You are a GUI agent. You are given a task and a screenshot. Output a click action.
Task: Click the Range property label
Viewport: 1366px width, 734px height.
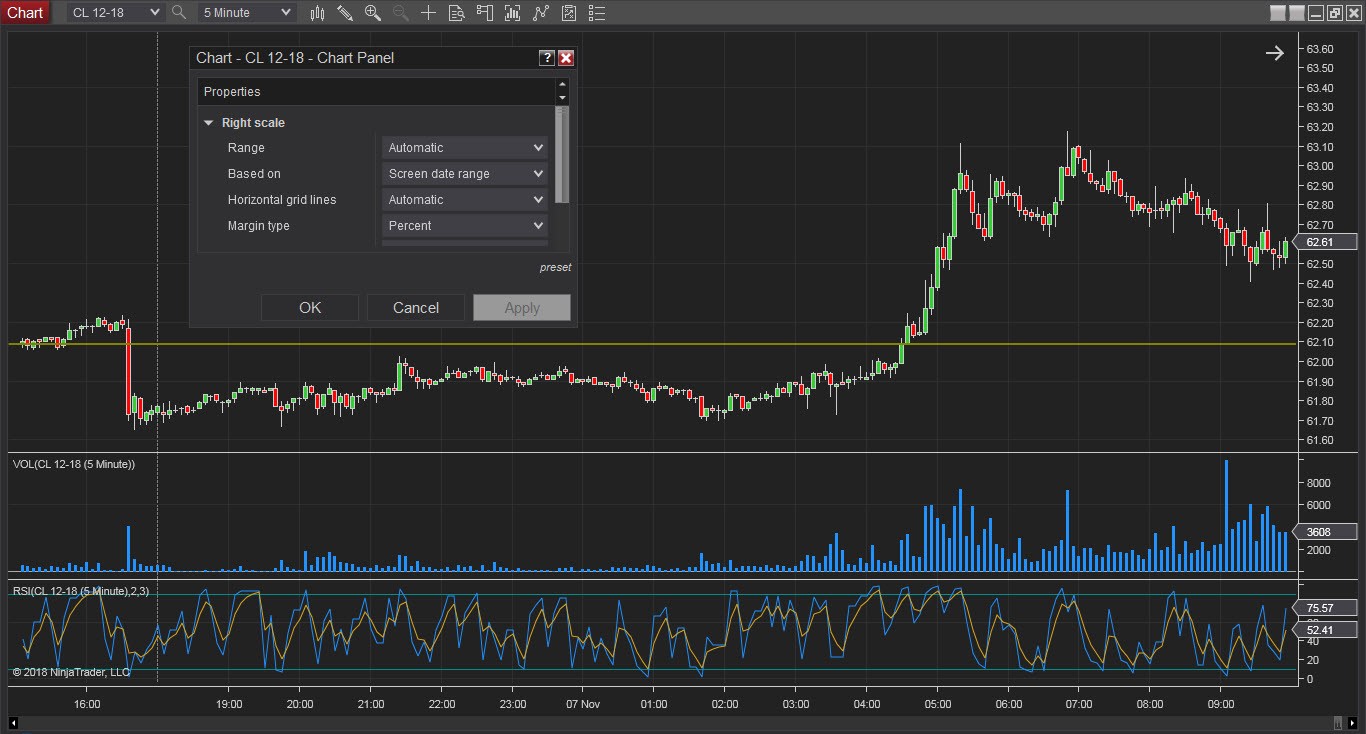[246, 148]
